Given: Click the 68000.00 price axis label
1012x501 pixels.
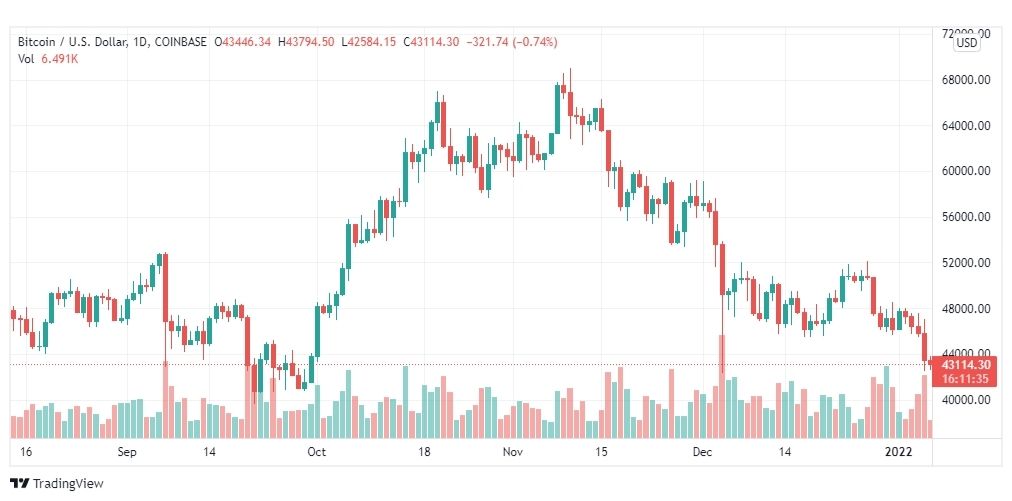Looking at the screenshot, I should click(967, 80).
